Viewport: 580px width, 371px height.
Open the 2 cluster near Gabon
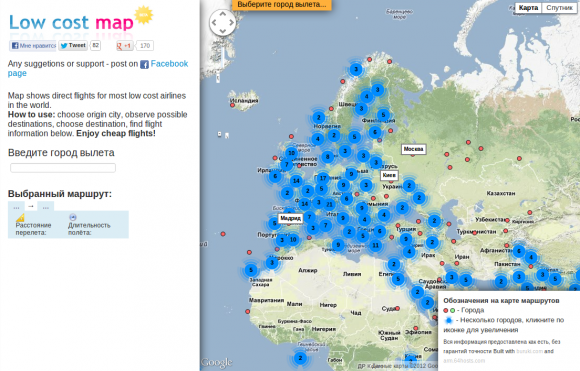(300, 358)
